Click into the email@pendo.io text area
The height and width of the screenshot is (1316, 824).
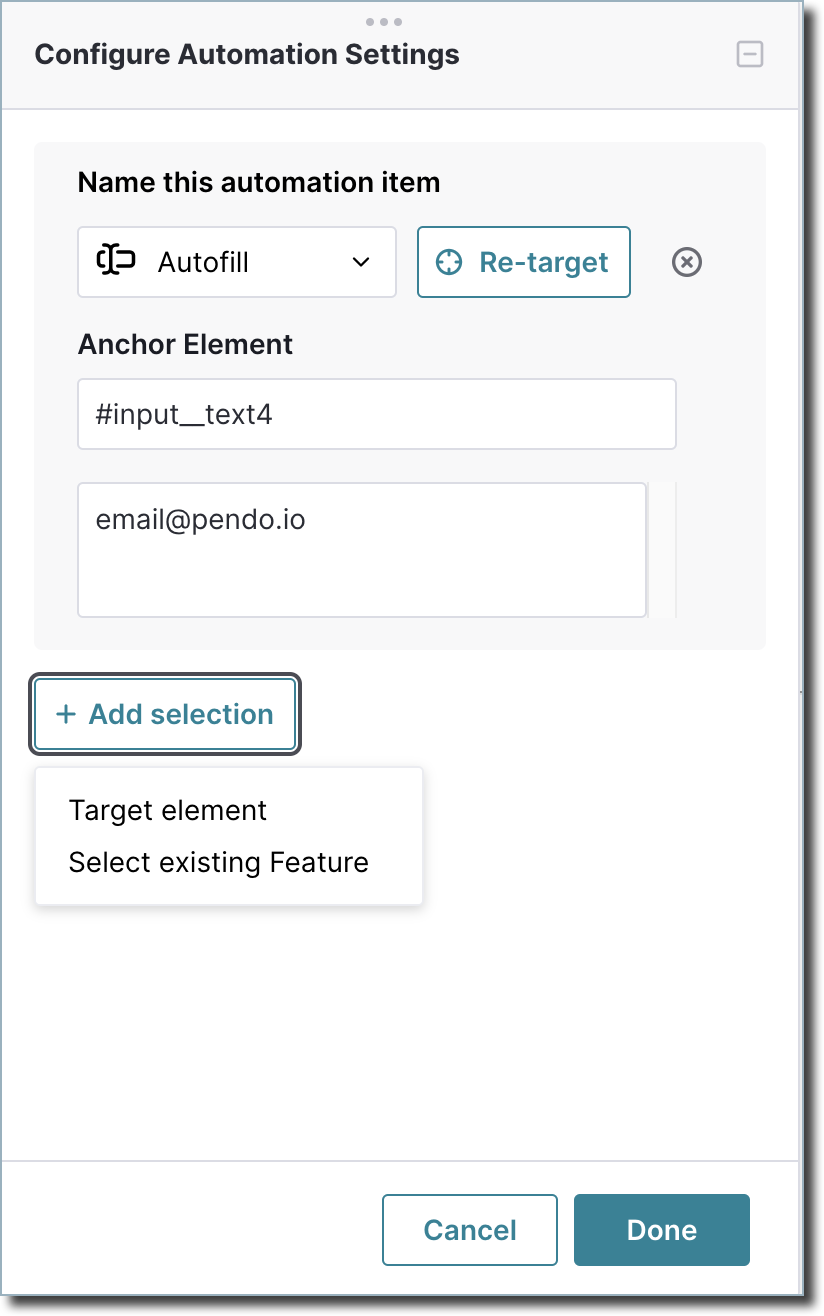coord(362,550)
